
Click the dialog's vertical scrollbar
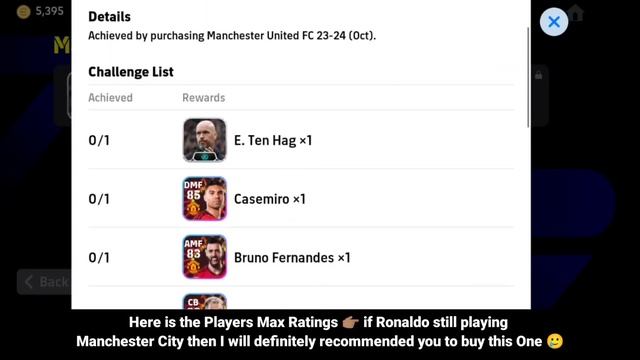coord(528,78)
